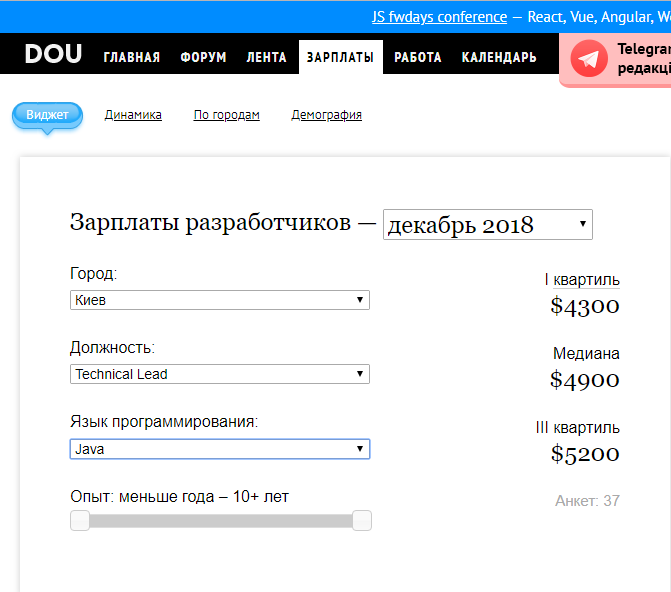Expand the декабрь 2018 period dropdown

click(488, 224)
